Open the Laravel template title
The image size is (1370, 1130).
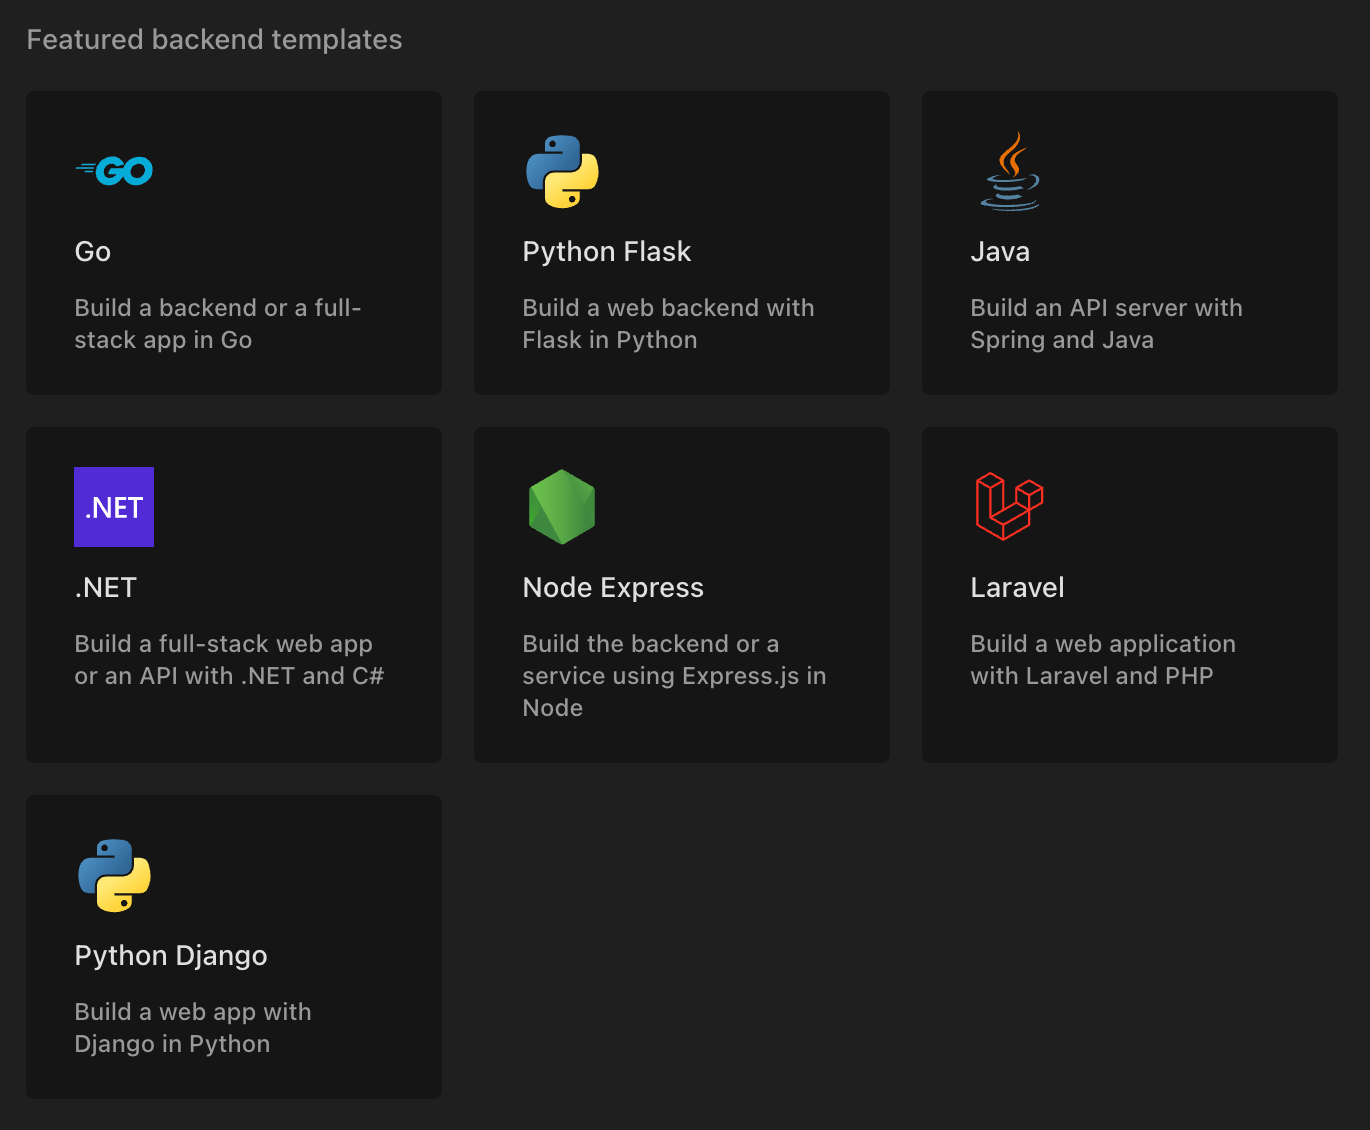(1017, 588)
